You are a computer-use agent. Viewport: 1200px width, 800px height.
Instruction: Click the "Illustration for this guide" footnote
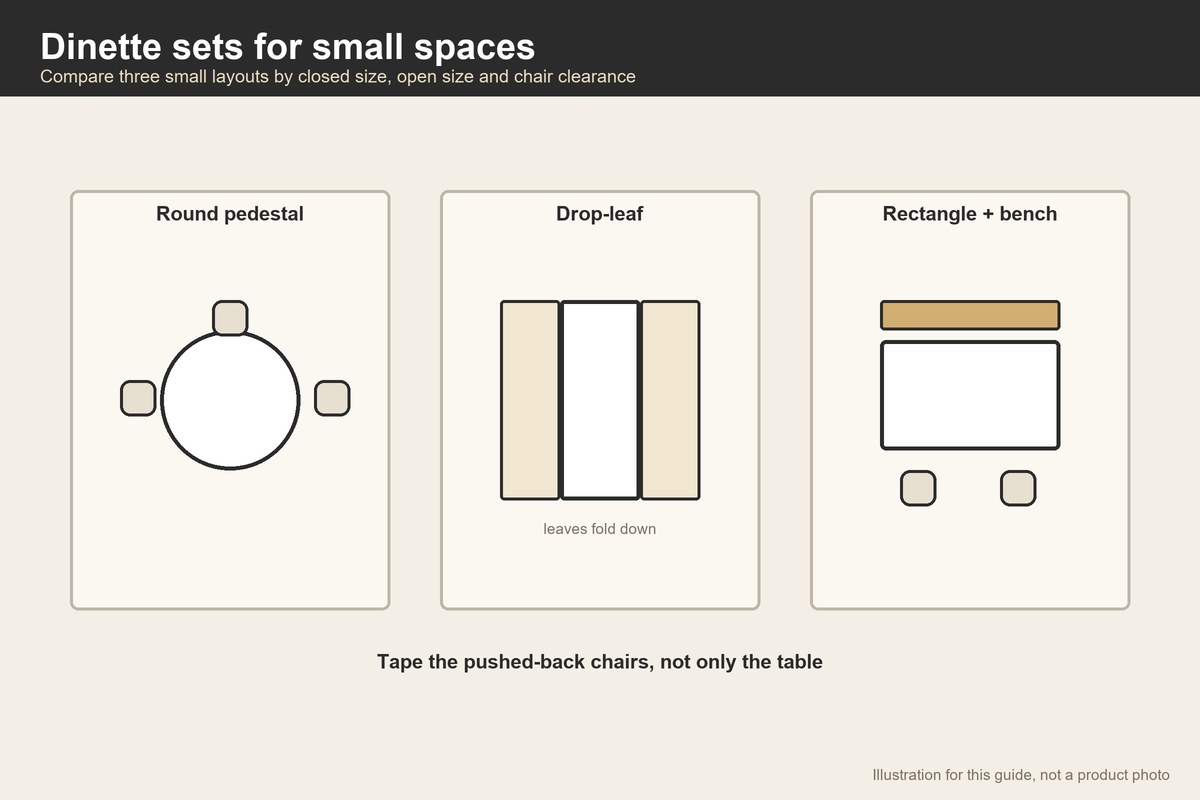1021,775
